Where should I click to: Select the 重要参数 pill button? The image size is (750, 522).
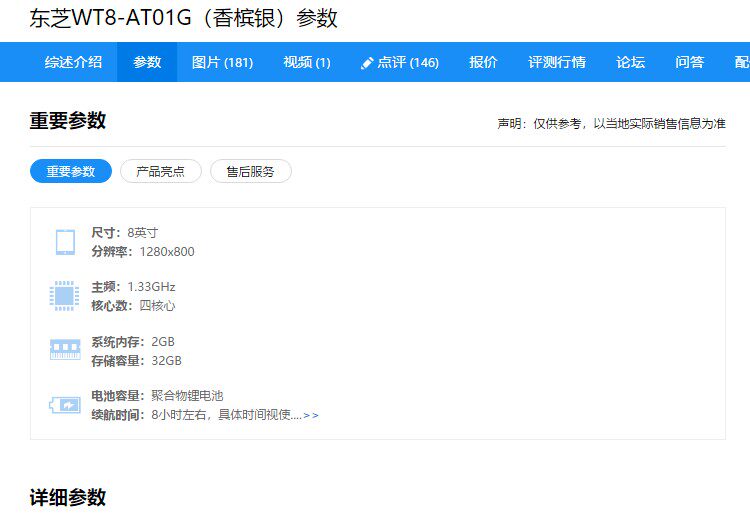(71, 171)
